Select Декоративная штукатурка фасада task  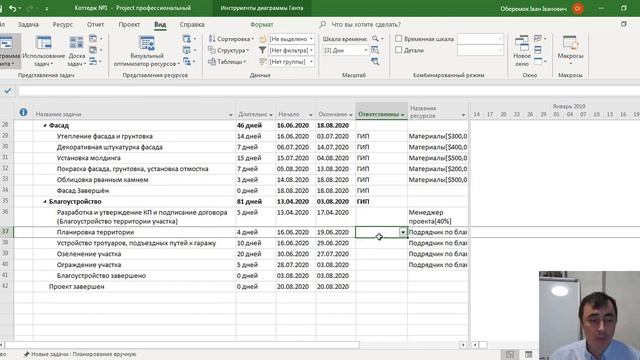pos(109,147)
